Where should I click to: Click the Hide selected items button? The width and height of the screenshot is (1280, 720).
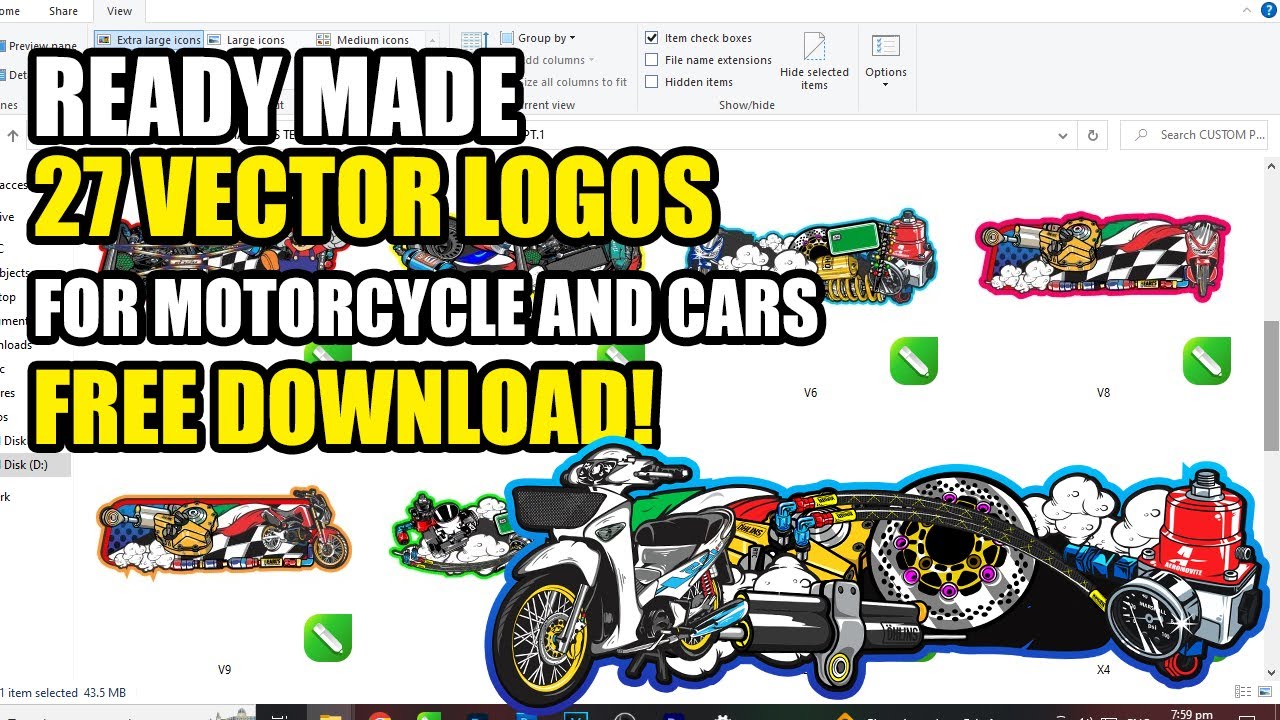click(814, 61)
